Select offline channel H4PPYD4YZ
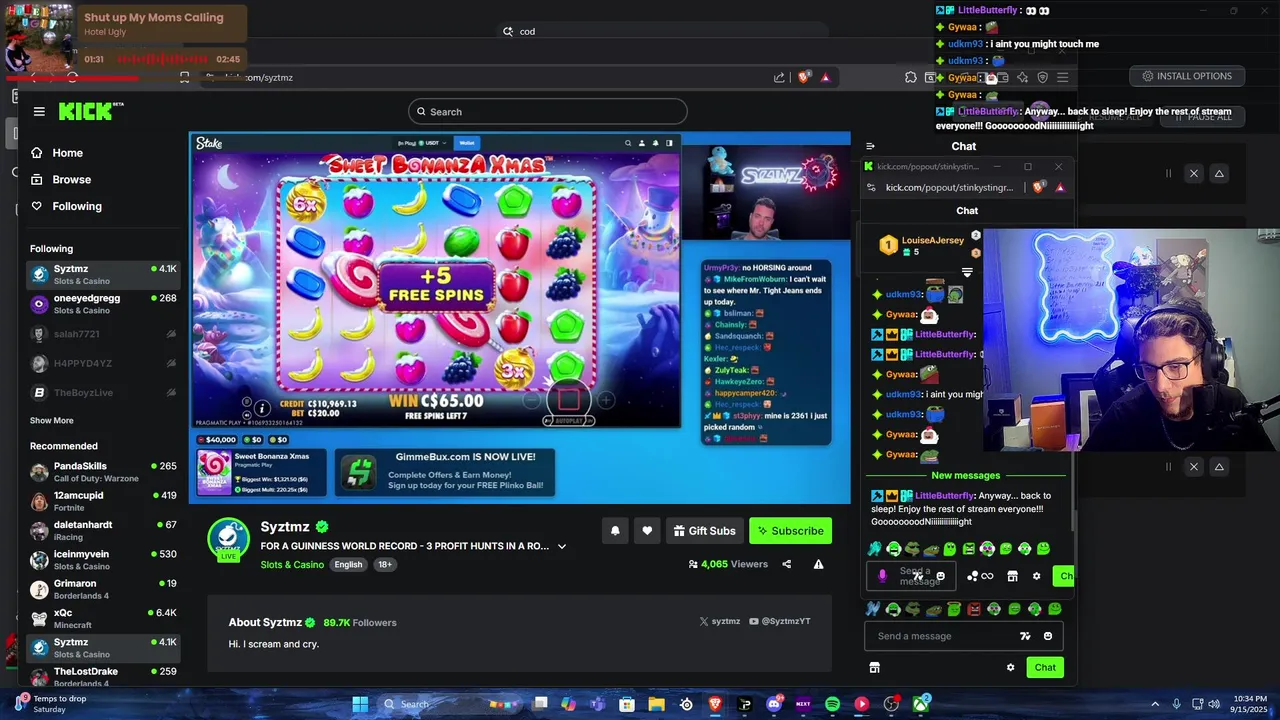The height and width of the screenshot is (720, 1280). click(104, 363)
